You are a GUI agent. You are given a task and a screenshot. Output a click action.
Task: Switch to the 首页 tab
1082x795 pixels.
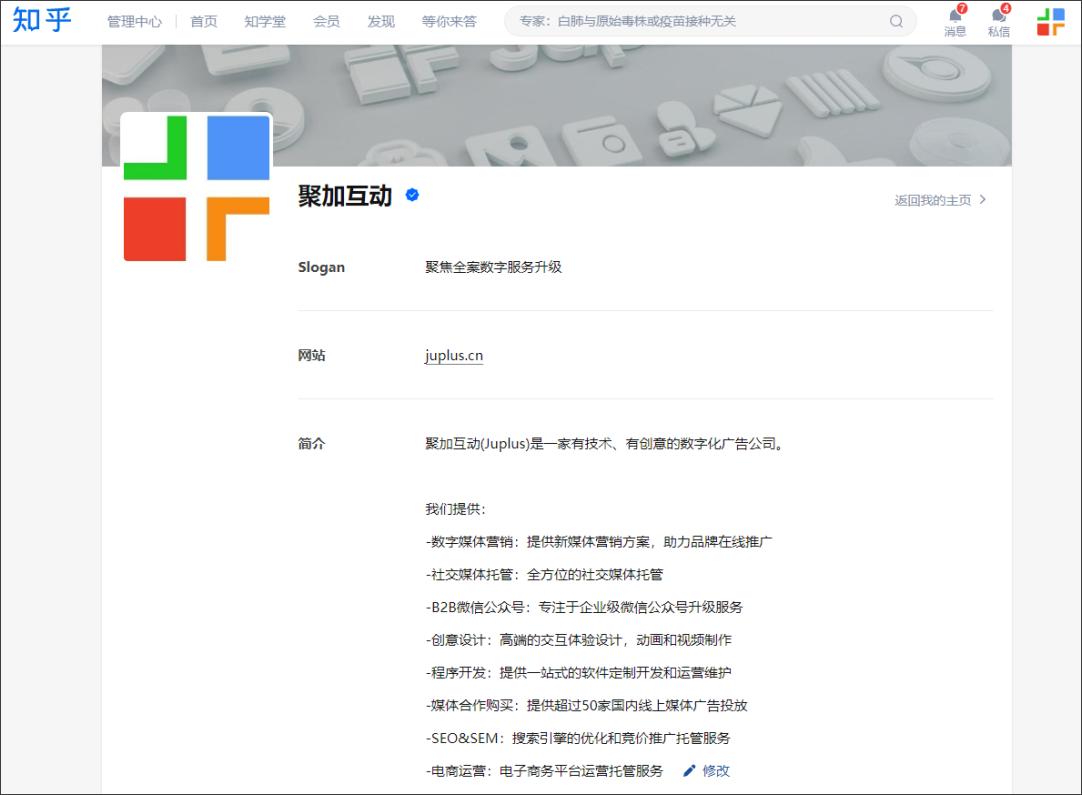(203, 20)
